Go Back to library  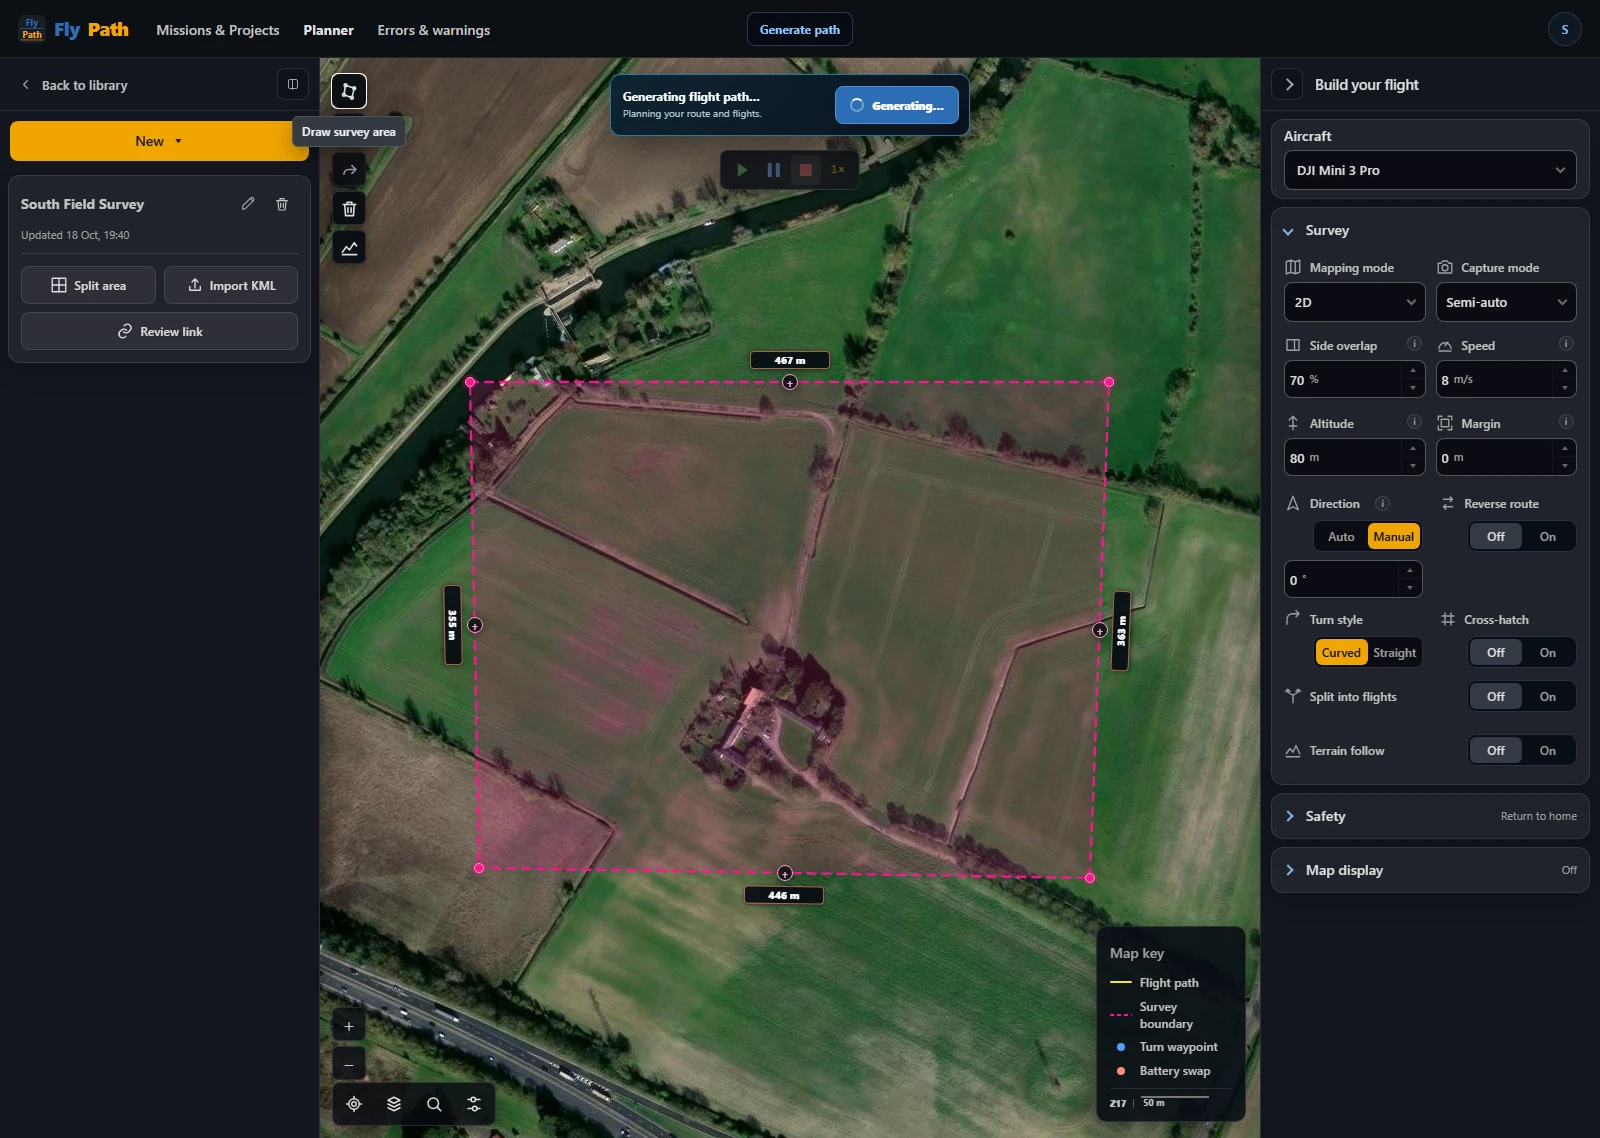[x=75, y=85]
